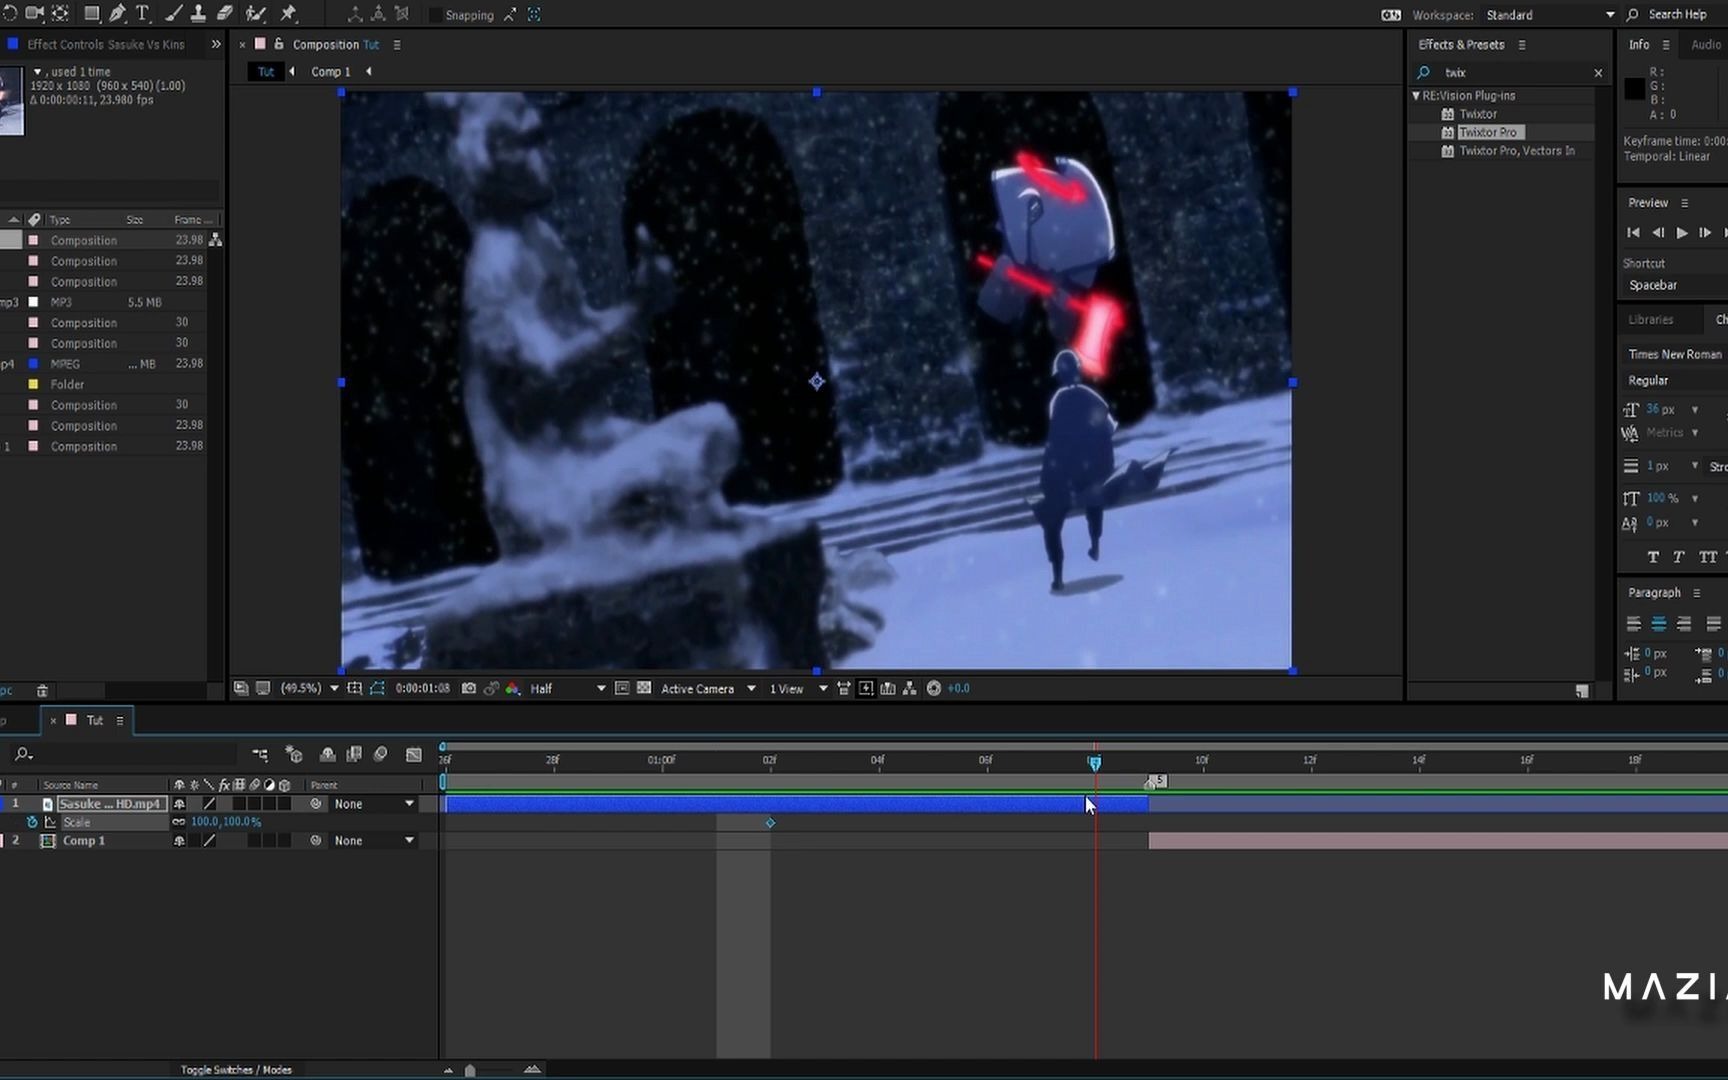Image resolution: width=1728 pixels, height=1080 pixels.
Task: Open the Active Camera view dropdown
Action: pos(707,688)
